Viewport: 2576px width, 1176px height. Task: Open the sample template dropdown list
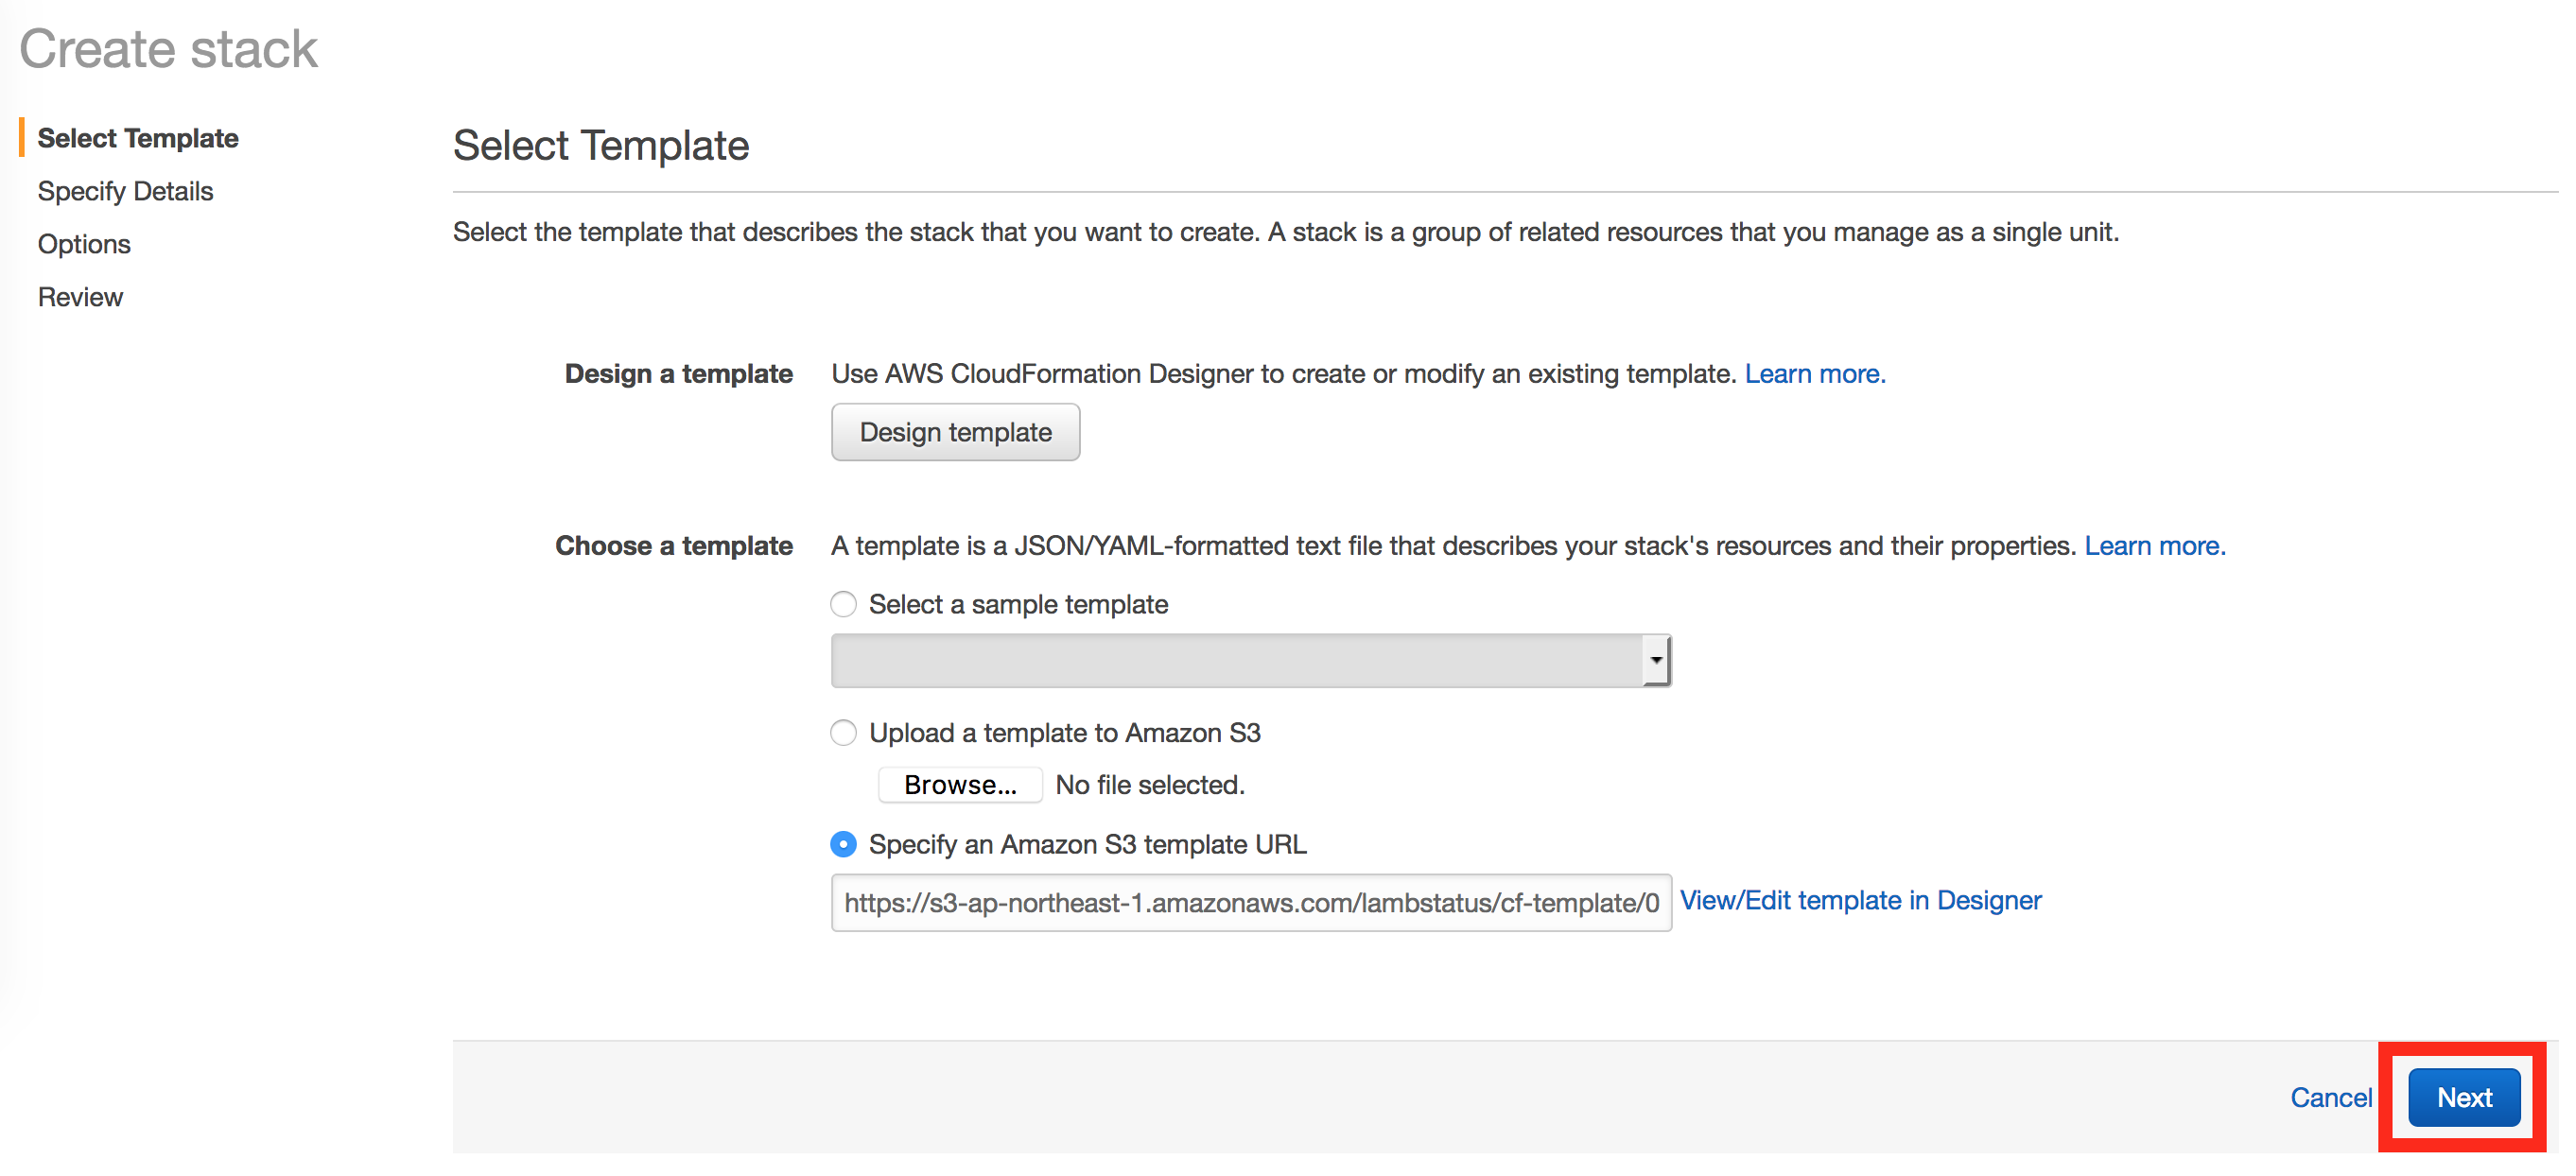coord(1236,660)
